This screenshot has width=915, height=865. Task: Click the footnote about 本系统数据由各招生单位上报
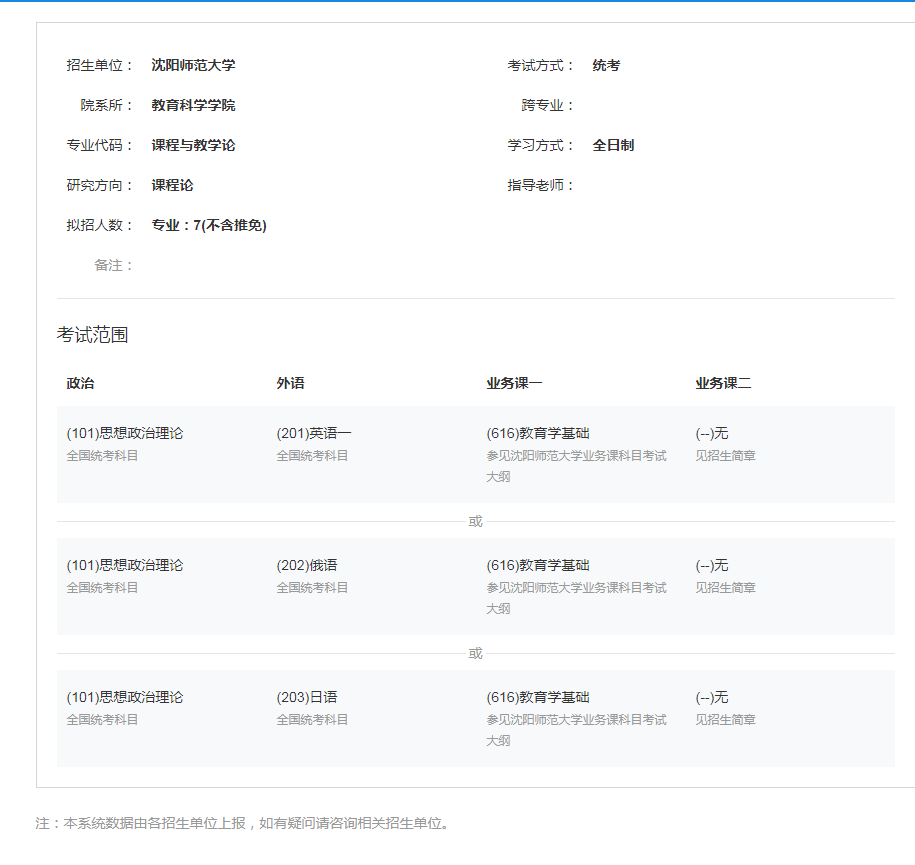click(x=243, y=824)
